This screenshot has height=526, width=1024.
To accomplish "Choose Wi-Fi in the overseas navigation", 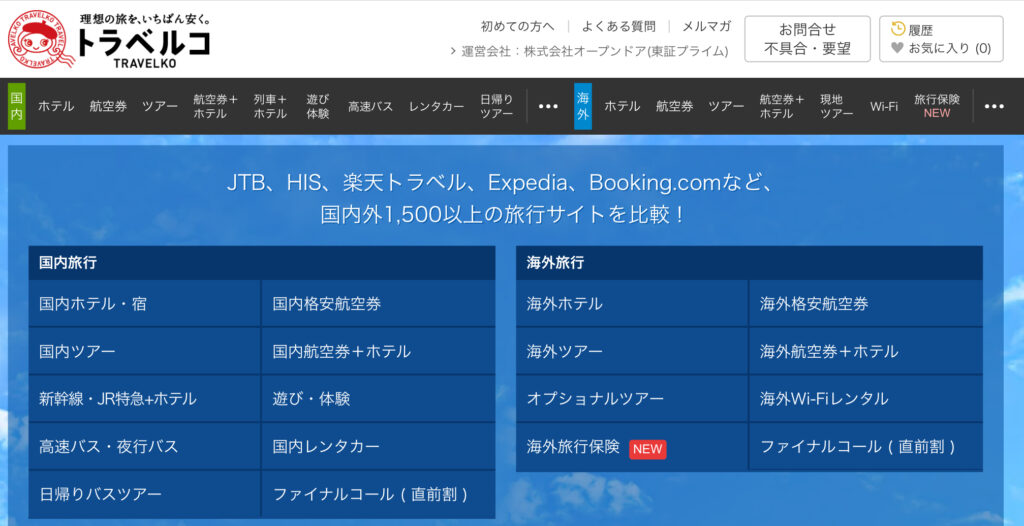I will [883, 106].
